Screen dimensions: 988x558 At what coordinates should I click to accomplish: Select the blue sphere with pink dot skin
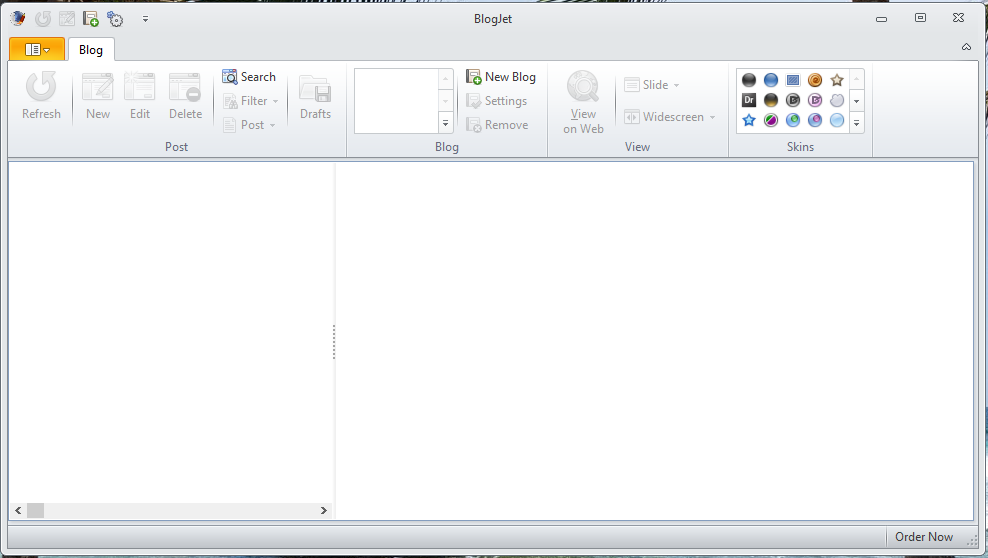click(815, 120)
